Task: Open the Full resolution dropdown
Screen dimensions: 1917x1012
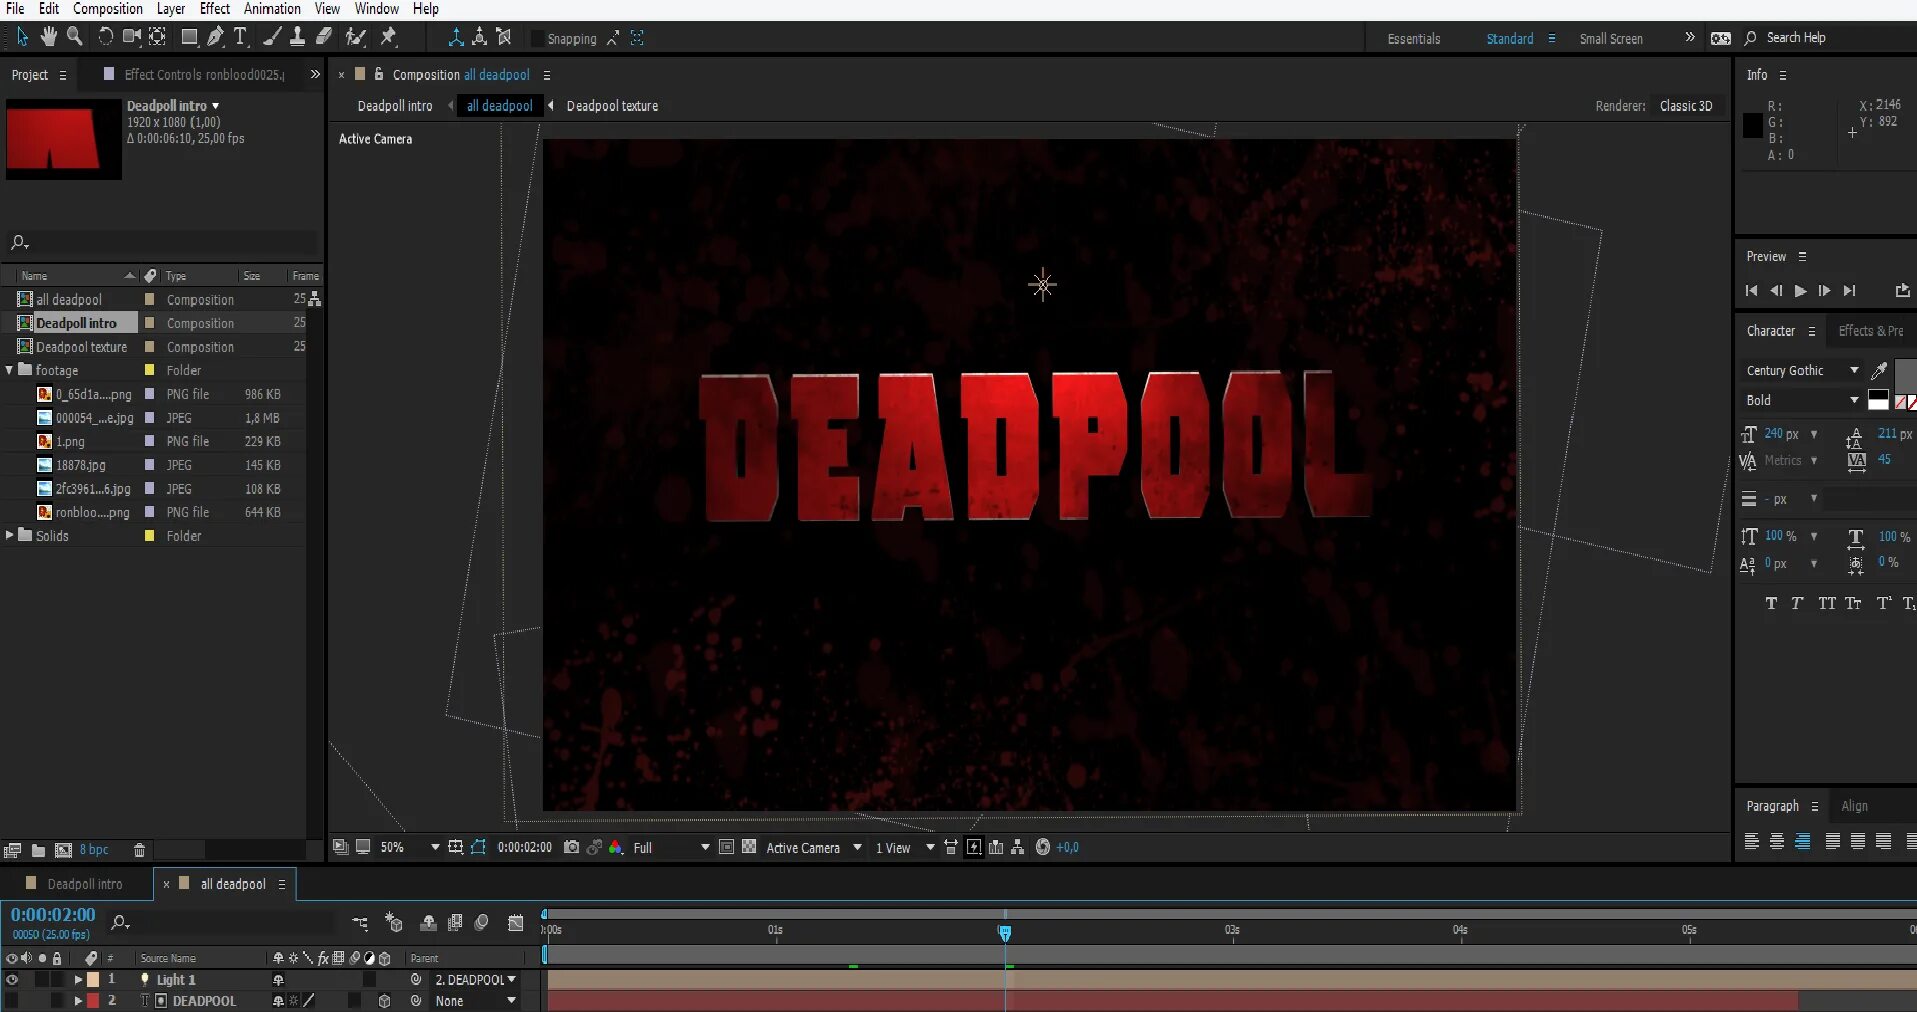Action: [x=704, y=847]
